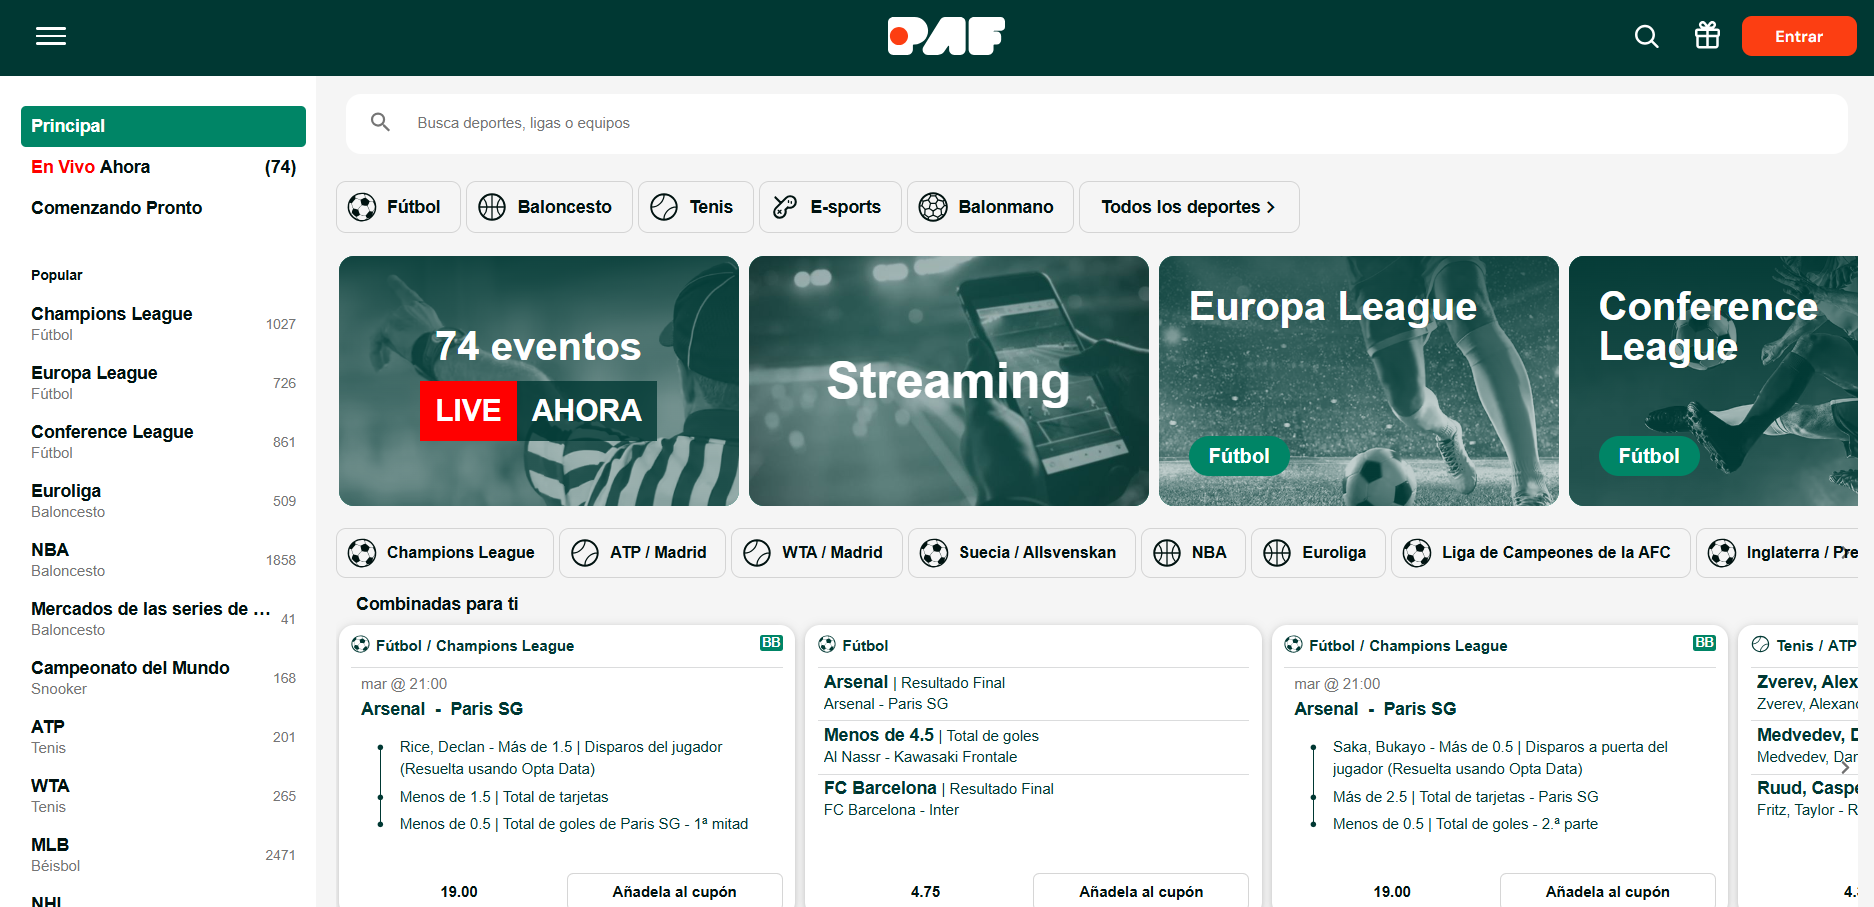Click BB badge on first combo card

771,643
